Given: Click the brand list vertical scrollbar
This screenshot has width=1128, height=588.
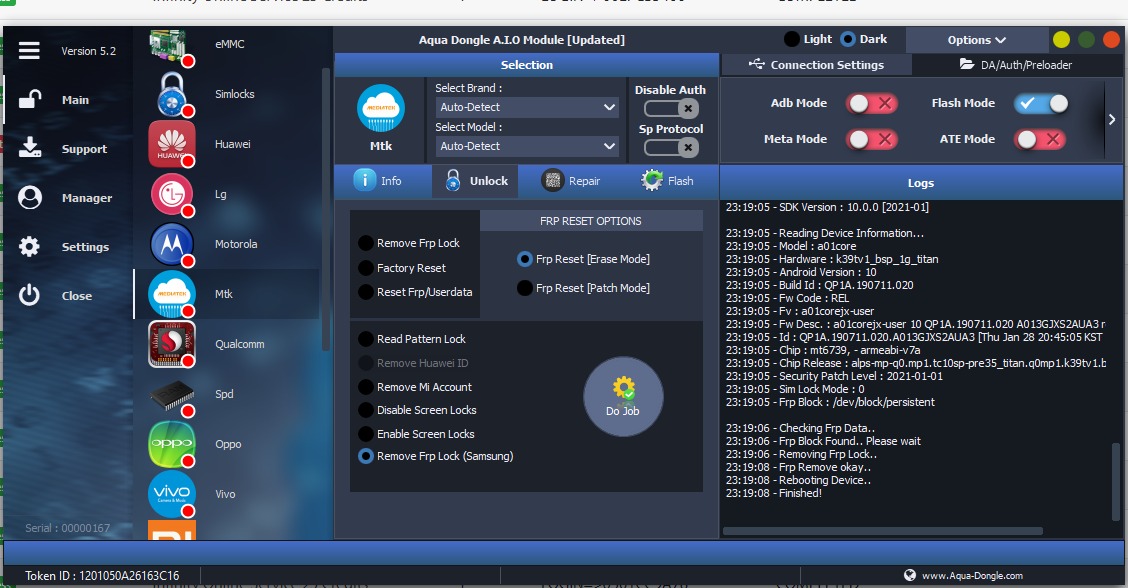Looking at the screenshot, I should 325,209.
